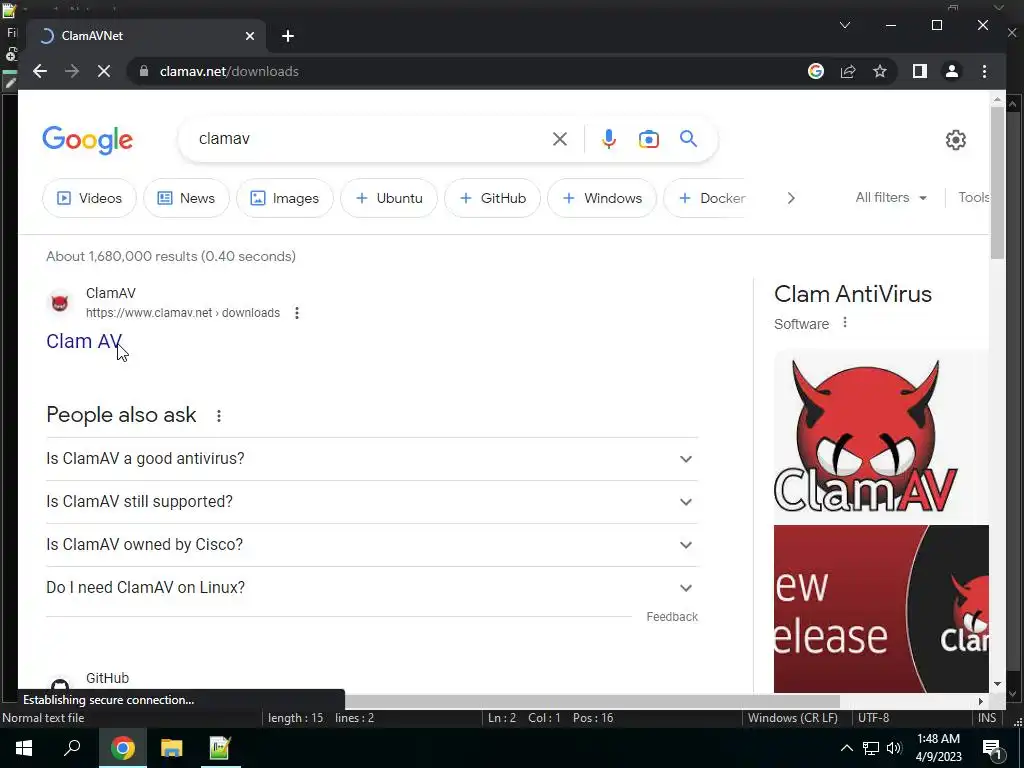Image resolution: width=1024 pixels, height=768 pixels.
Task: Expand Is ClamAV a good antivirus
Action: coord(372,458)
